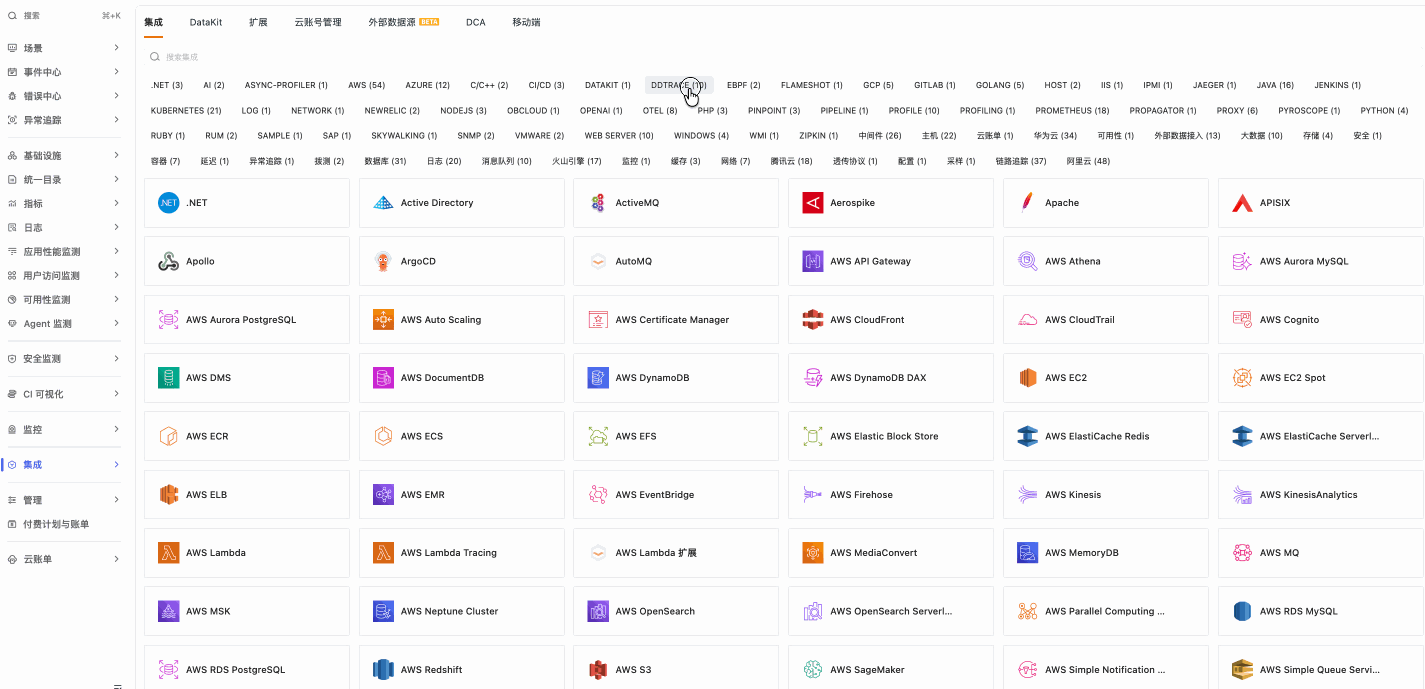Click the Apollo icon
This screenshot has width=1425, height=689.
(168, 261)
